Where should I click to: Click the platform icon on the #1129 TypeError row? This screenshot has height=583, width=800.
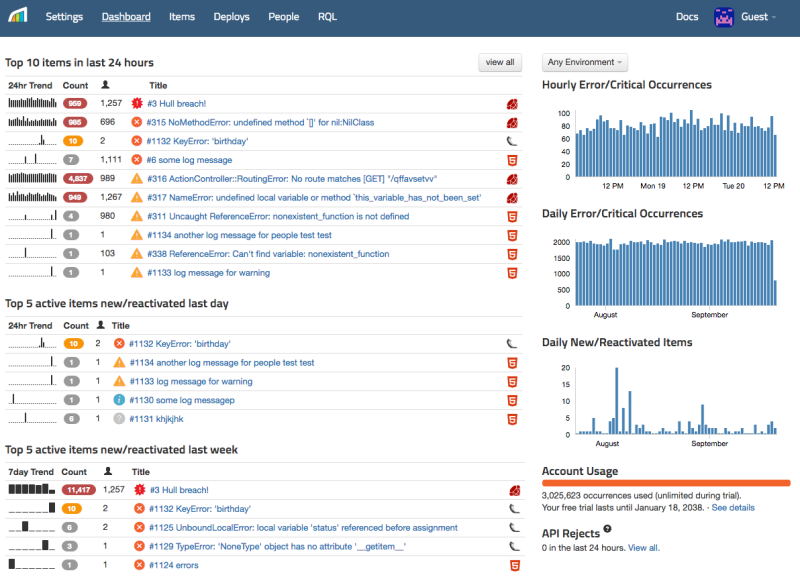click(511, 546)
